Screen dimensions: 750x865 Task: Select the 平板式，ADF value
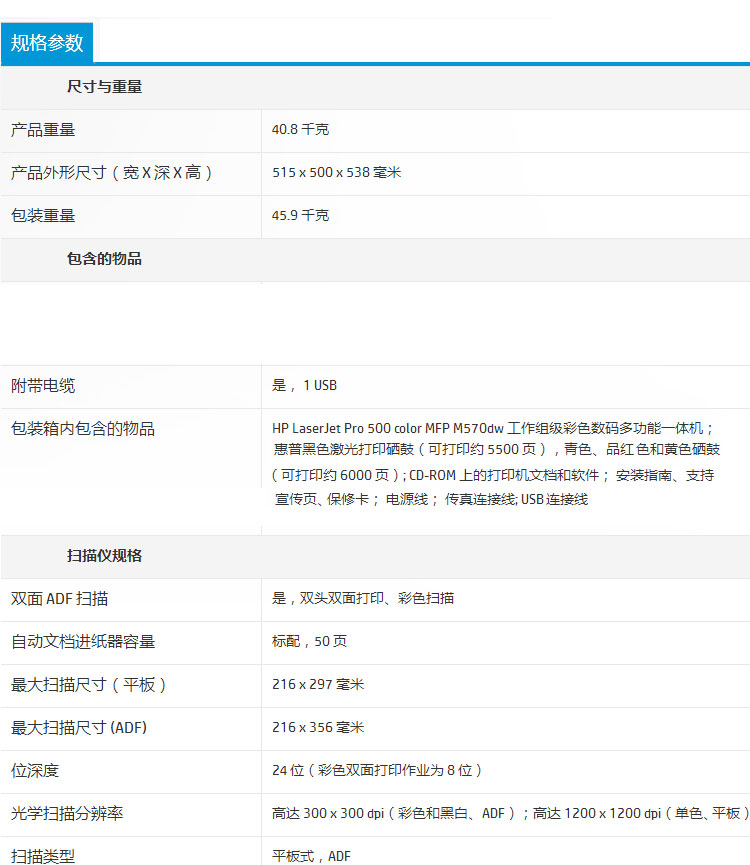pyautogui.click(x=311, y=856)
